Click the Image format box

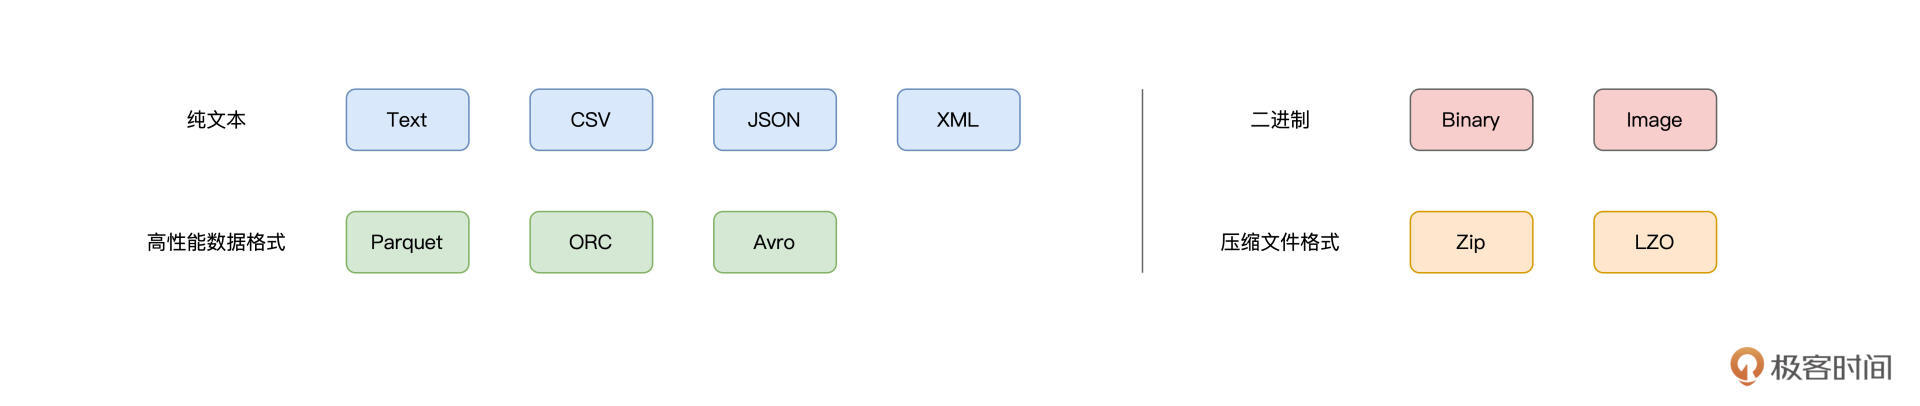tap(1654, 120)
